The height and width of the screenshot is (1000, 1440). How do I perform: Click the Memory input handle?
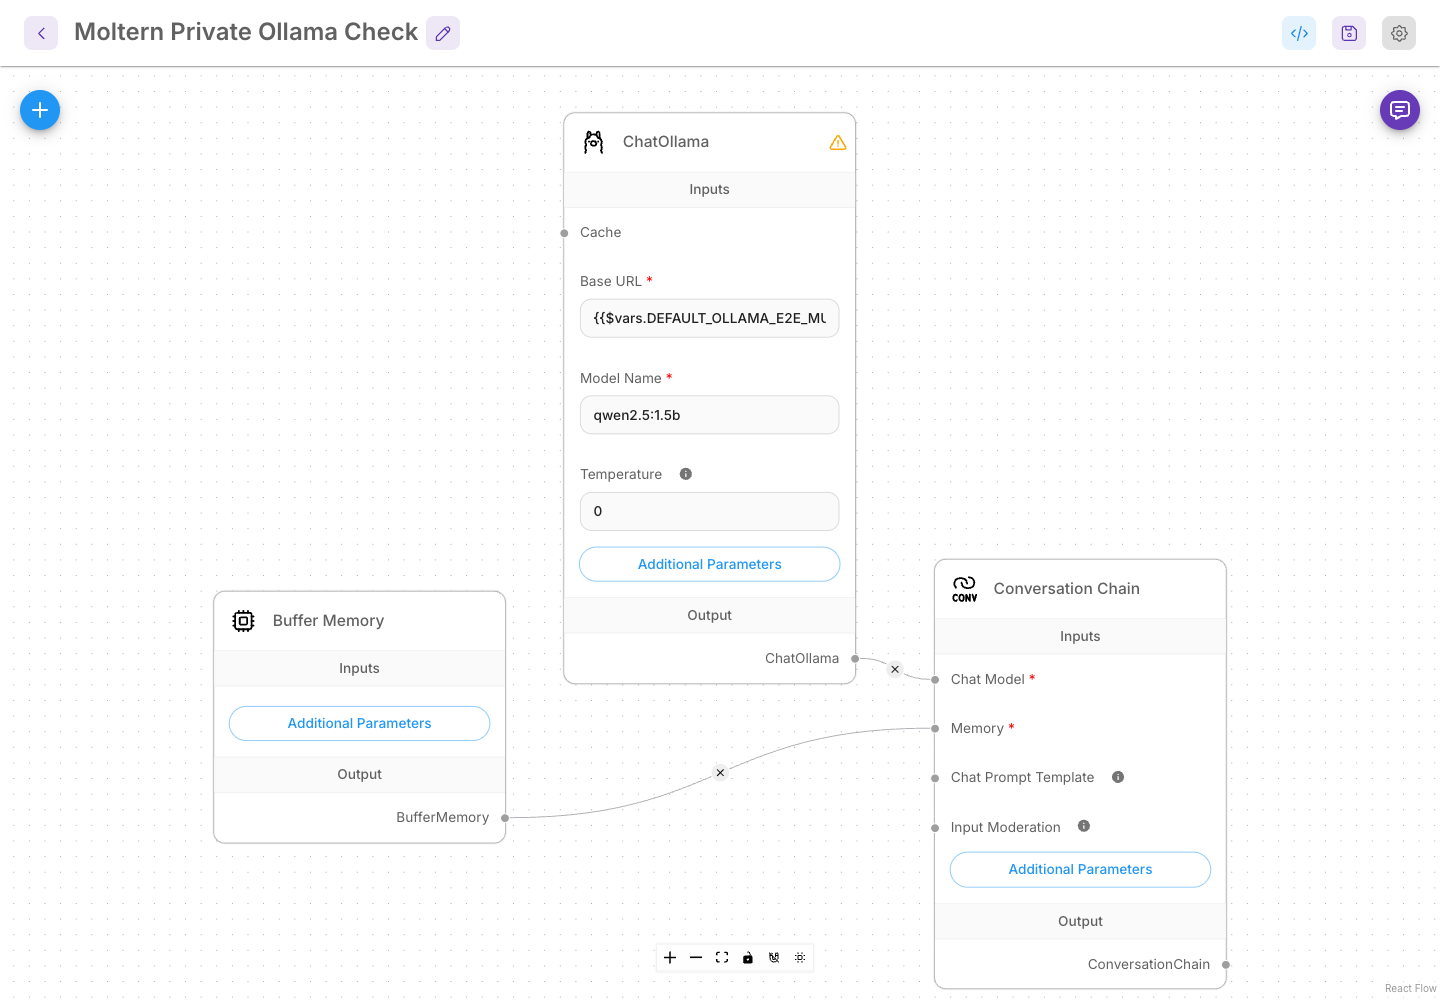click(x=935, y=728)
